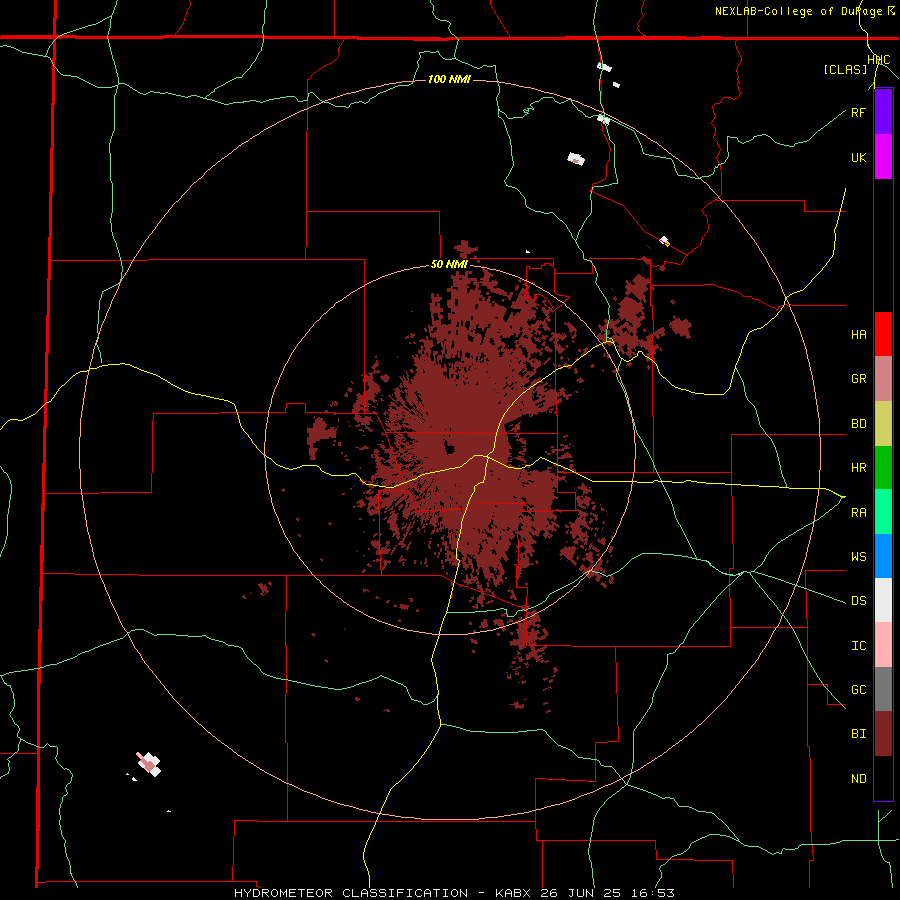Click the HR green legend swatch

click(x=883, y=468)
